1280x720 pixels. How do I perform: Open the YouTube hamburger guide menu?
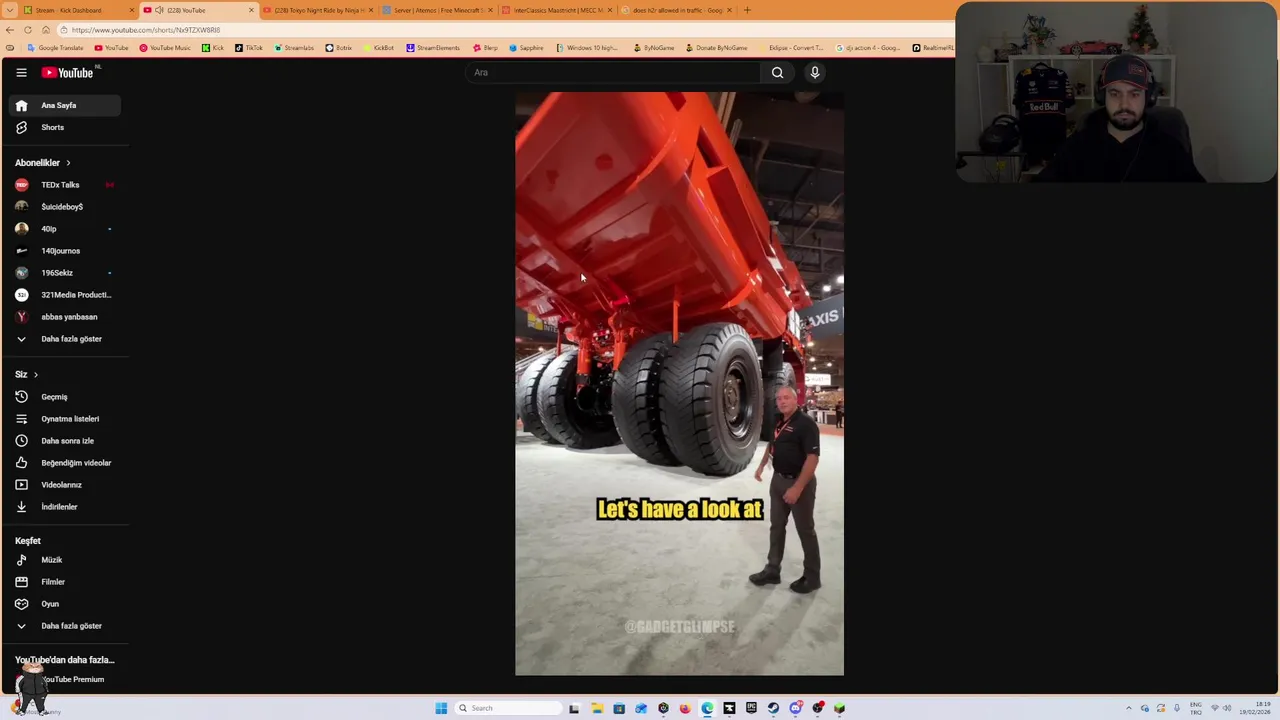point(21,72)
